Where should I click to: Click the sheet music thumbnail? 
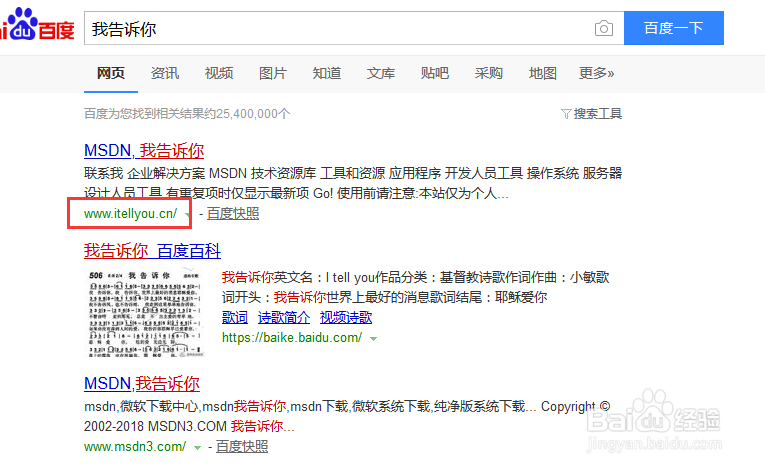(x=144, y=312)
